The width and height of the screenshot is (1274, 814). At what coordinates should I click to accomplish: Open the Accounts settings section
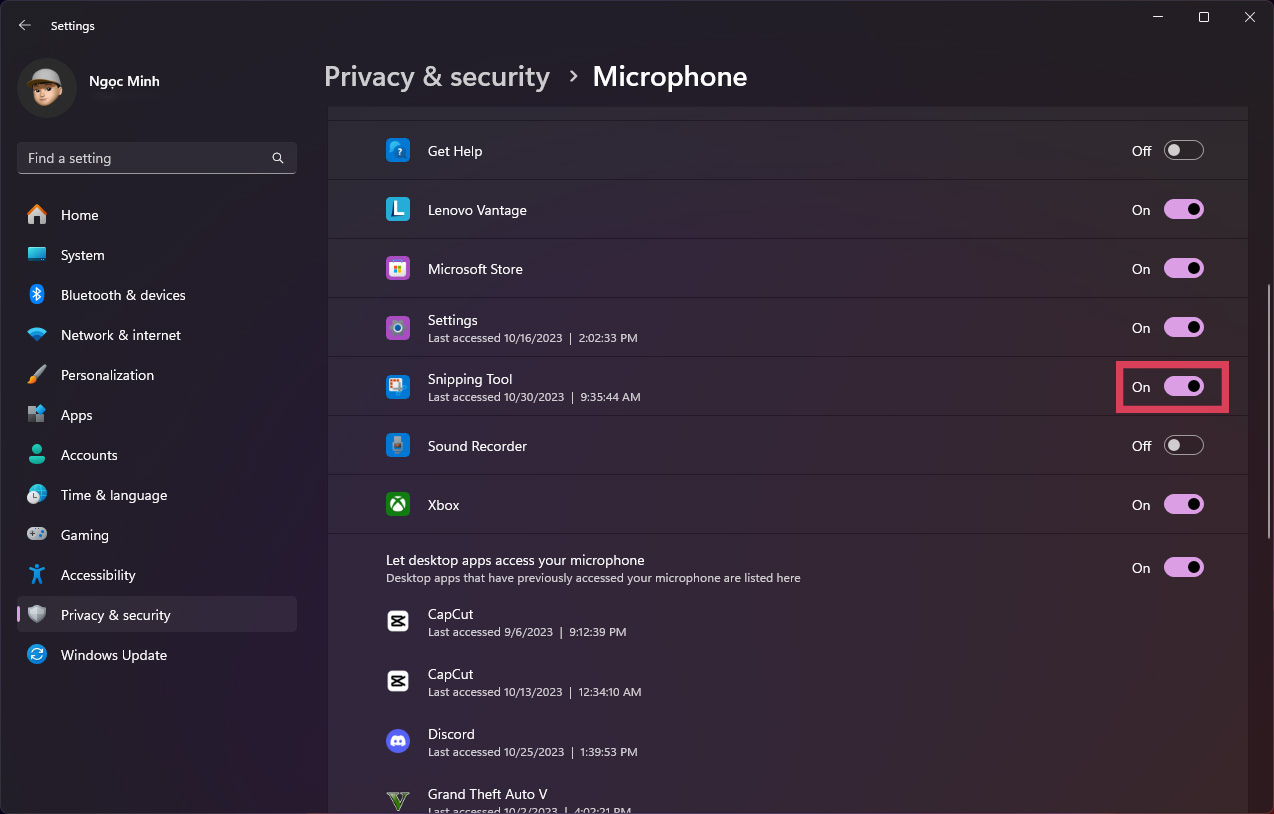157,455
